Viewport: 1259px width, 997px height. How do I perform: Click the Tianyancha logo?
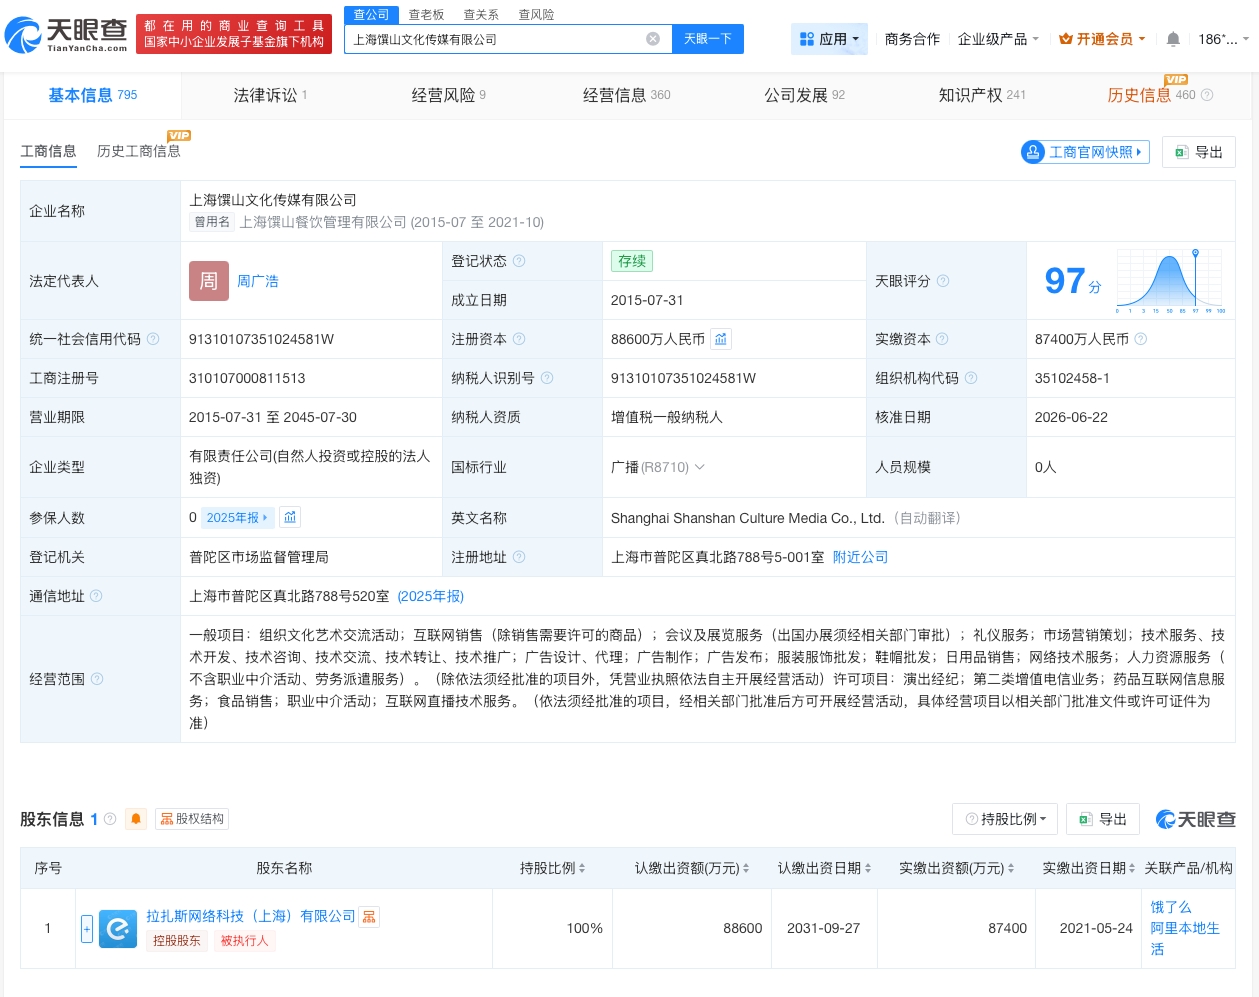66,35
